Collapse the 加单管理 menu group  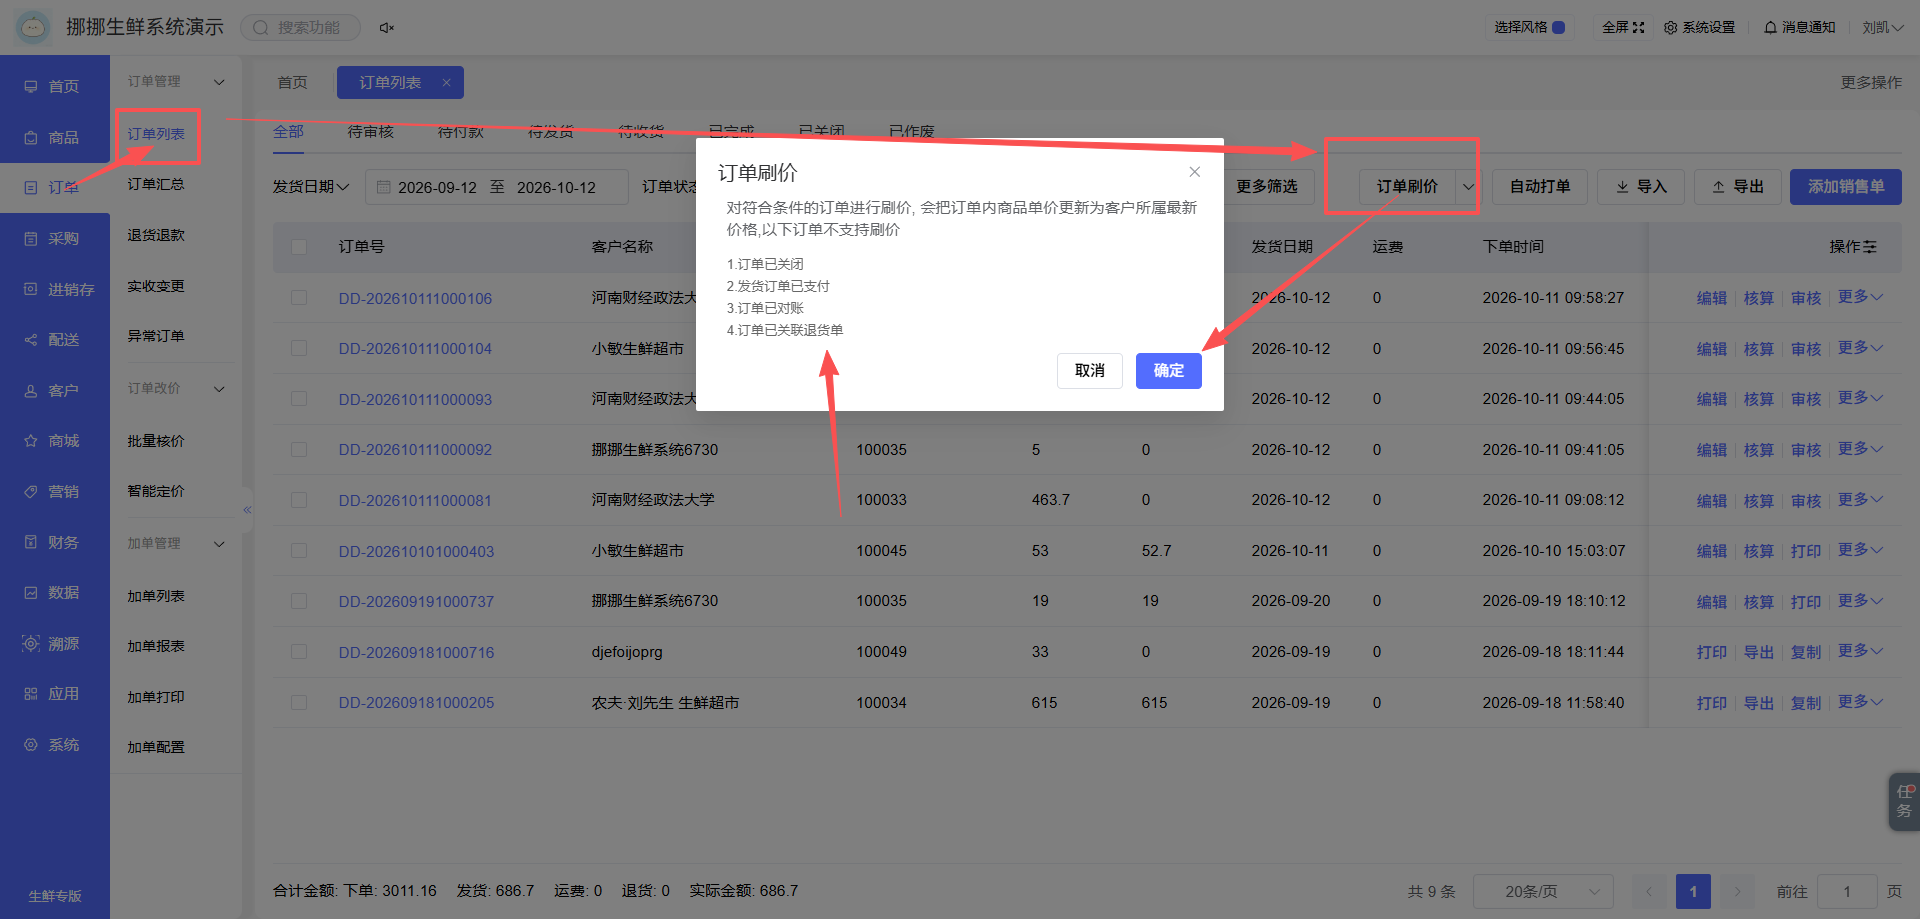tap(219, 544)
